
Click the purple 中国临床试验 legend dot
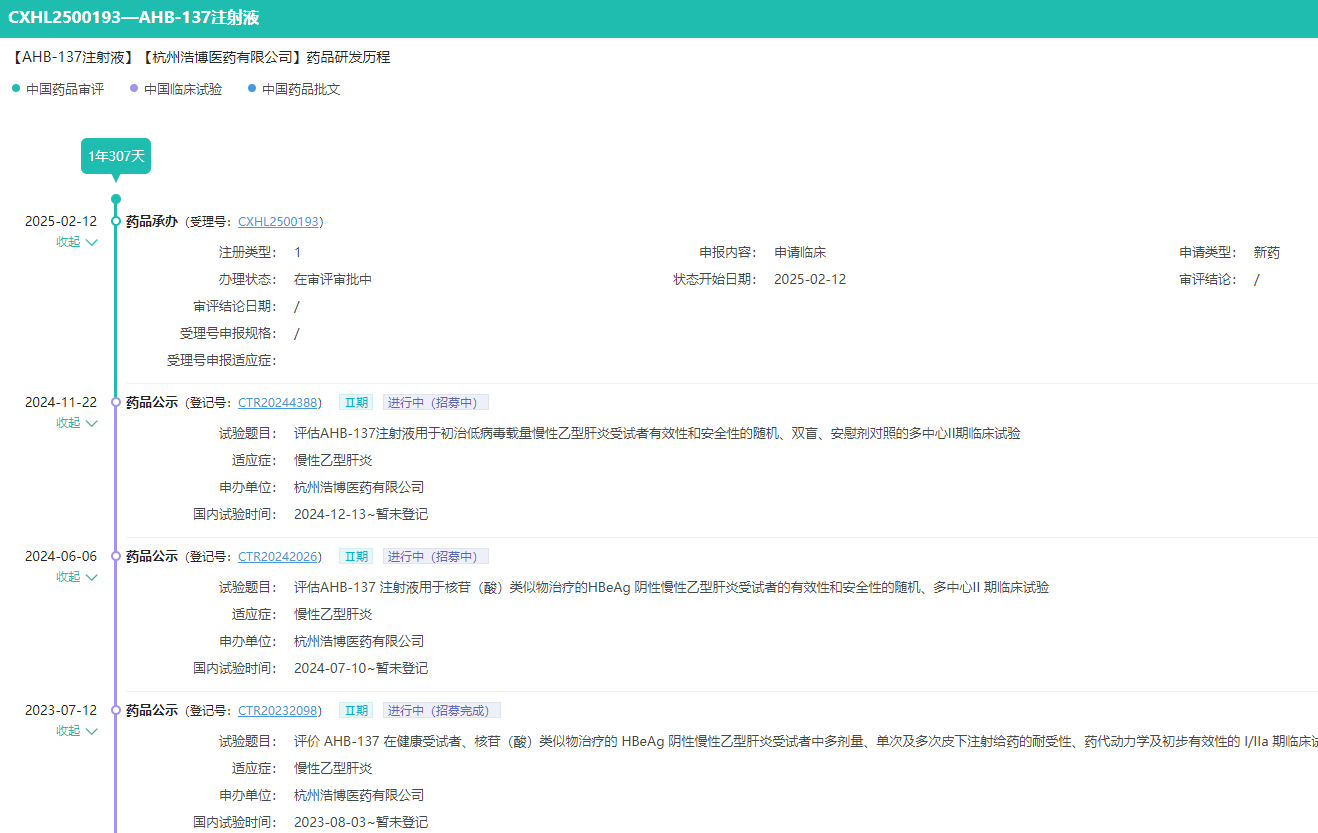tap(132, 88)
